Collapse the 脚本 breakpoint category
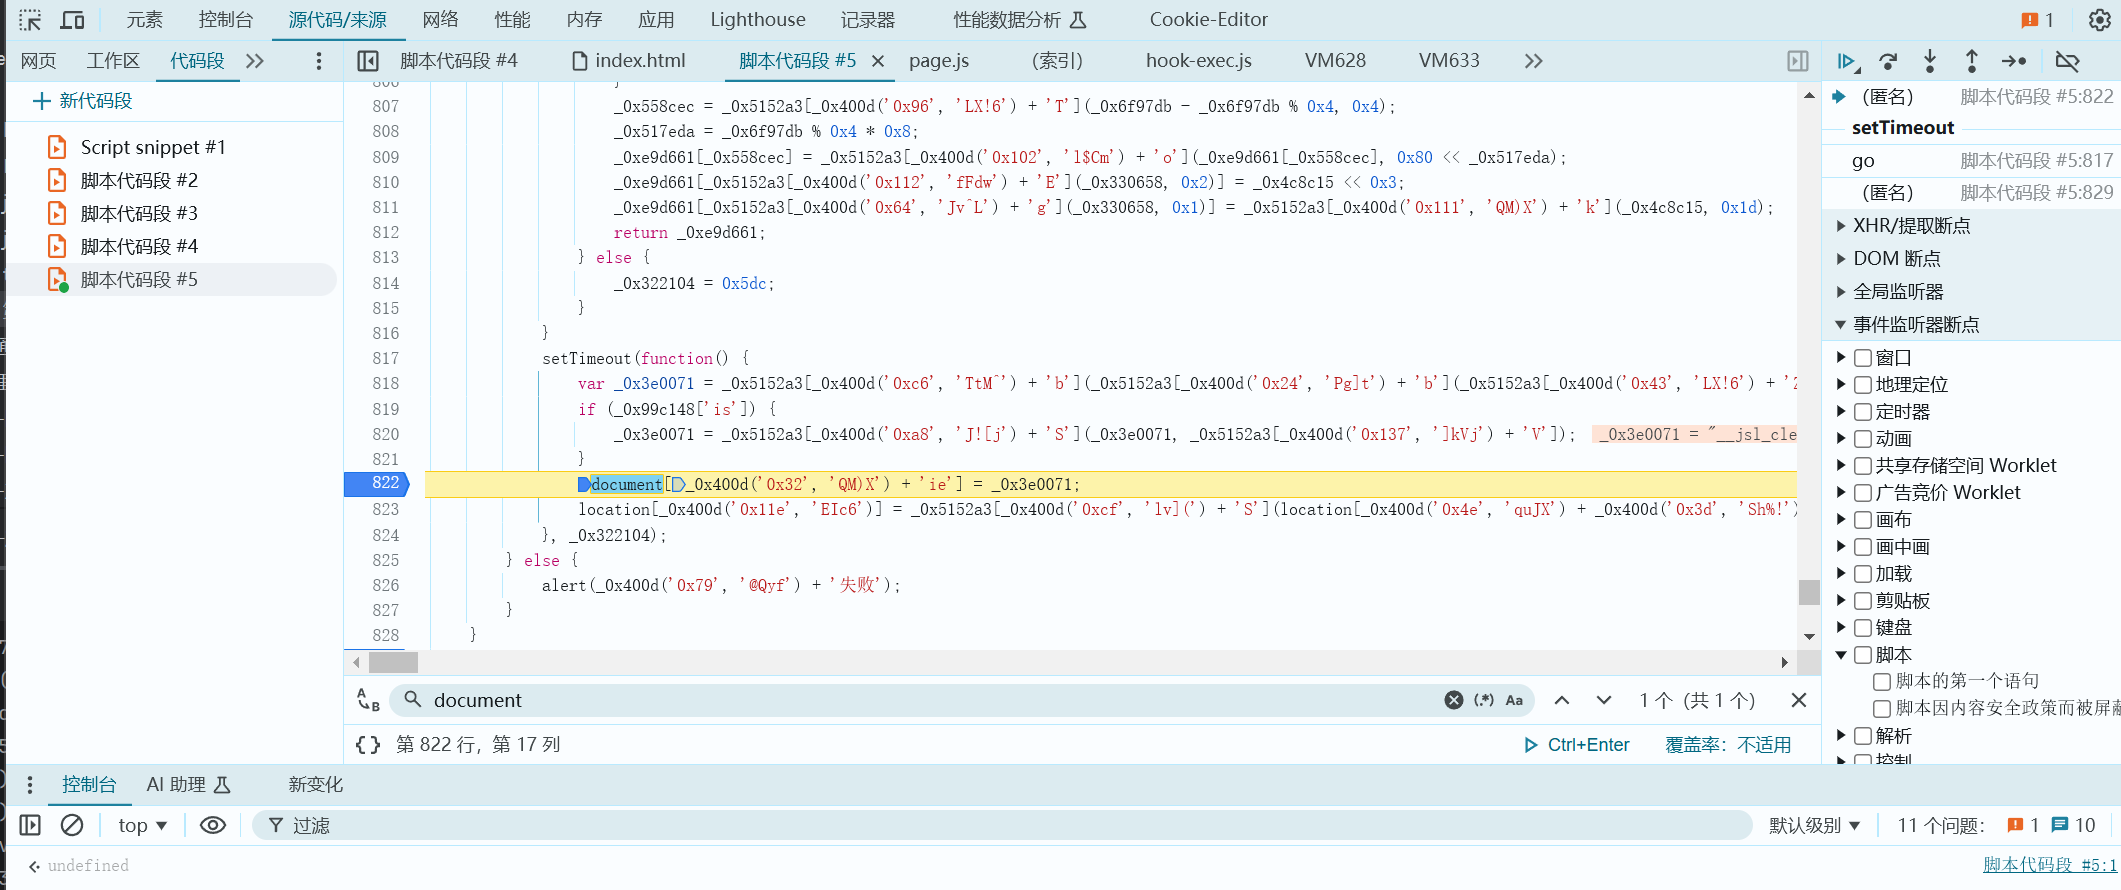2121x890 pixels. 1841,655
